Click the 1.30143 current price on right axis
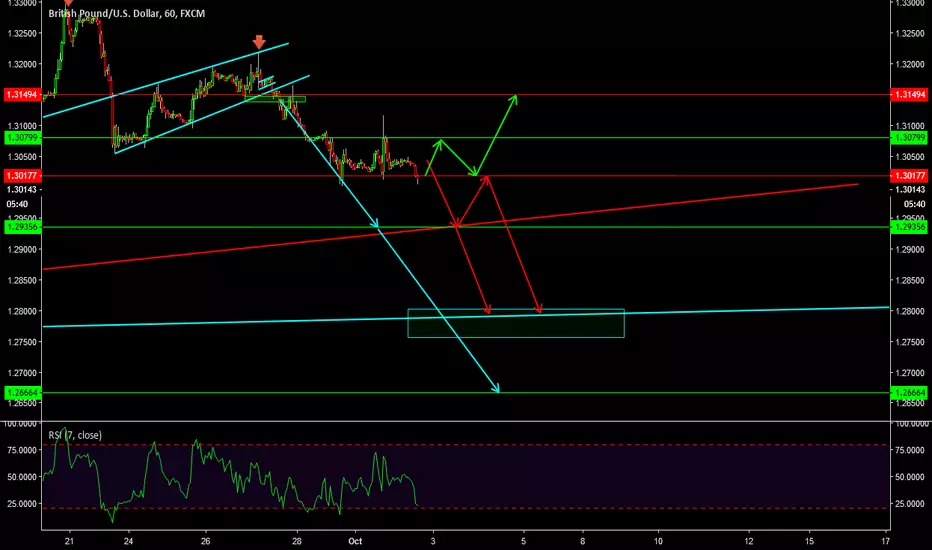 910,190
